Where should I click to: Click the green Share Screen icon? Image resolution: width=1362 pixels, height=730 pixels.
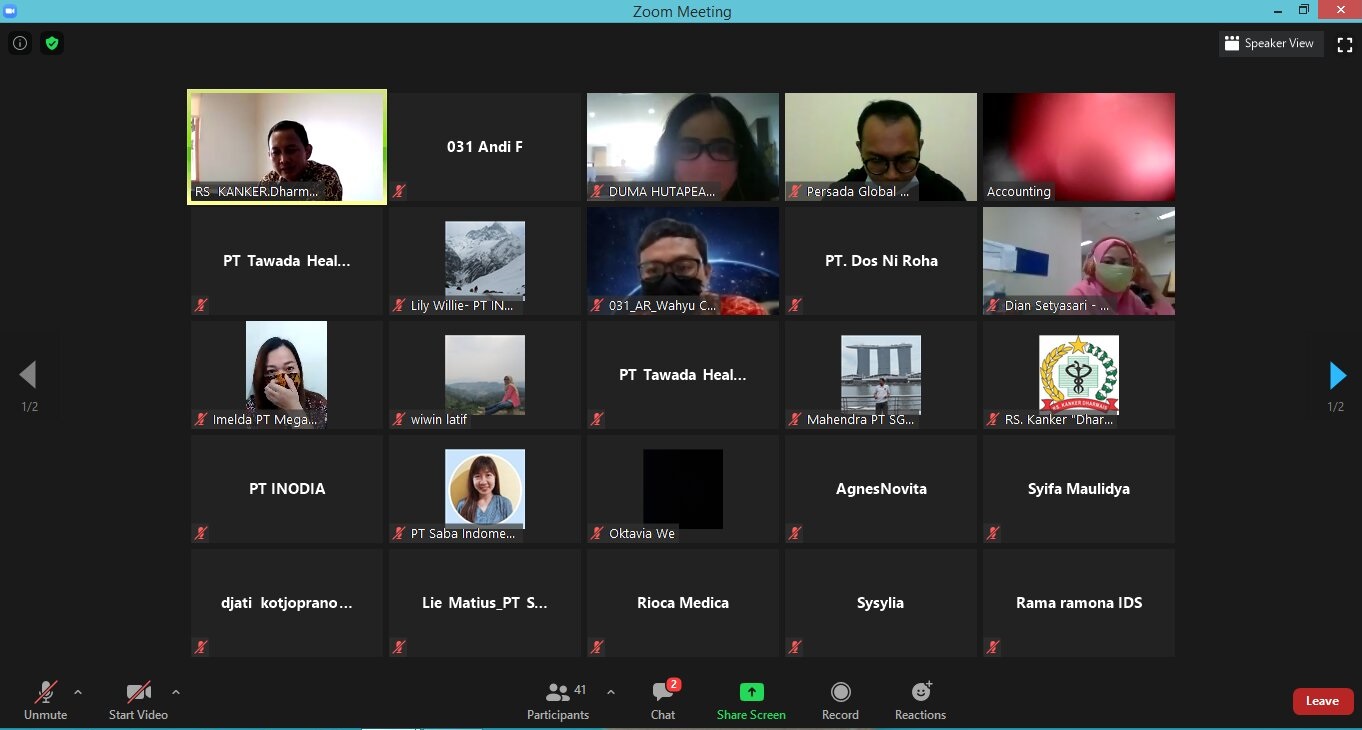tap(751, 692)
